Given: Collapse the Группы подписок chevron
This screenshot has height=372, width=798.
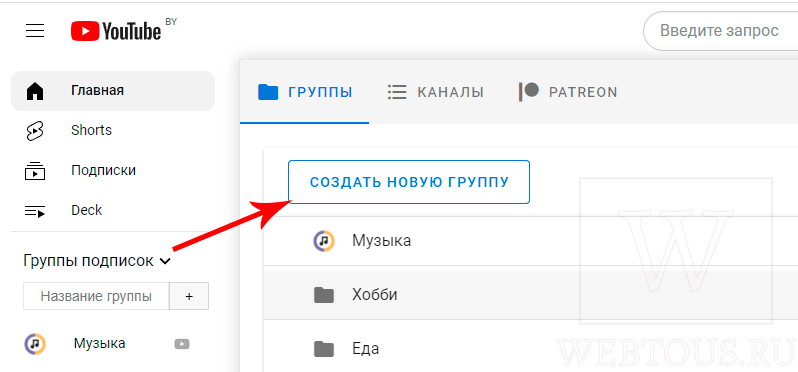Looking at the screenshot, I should tap(165, 262).
